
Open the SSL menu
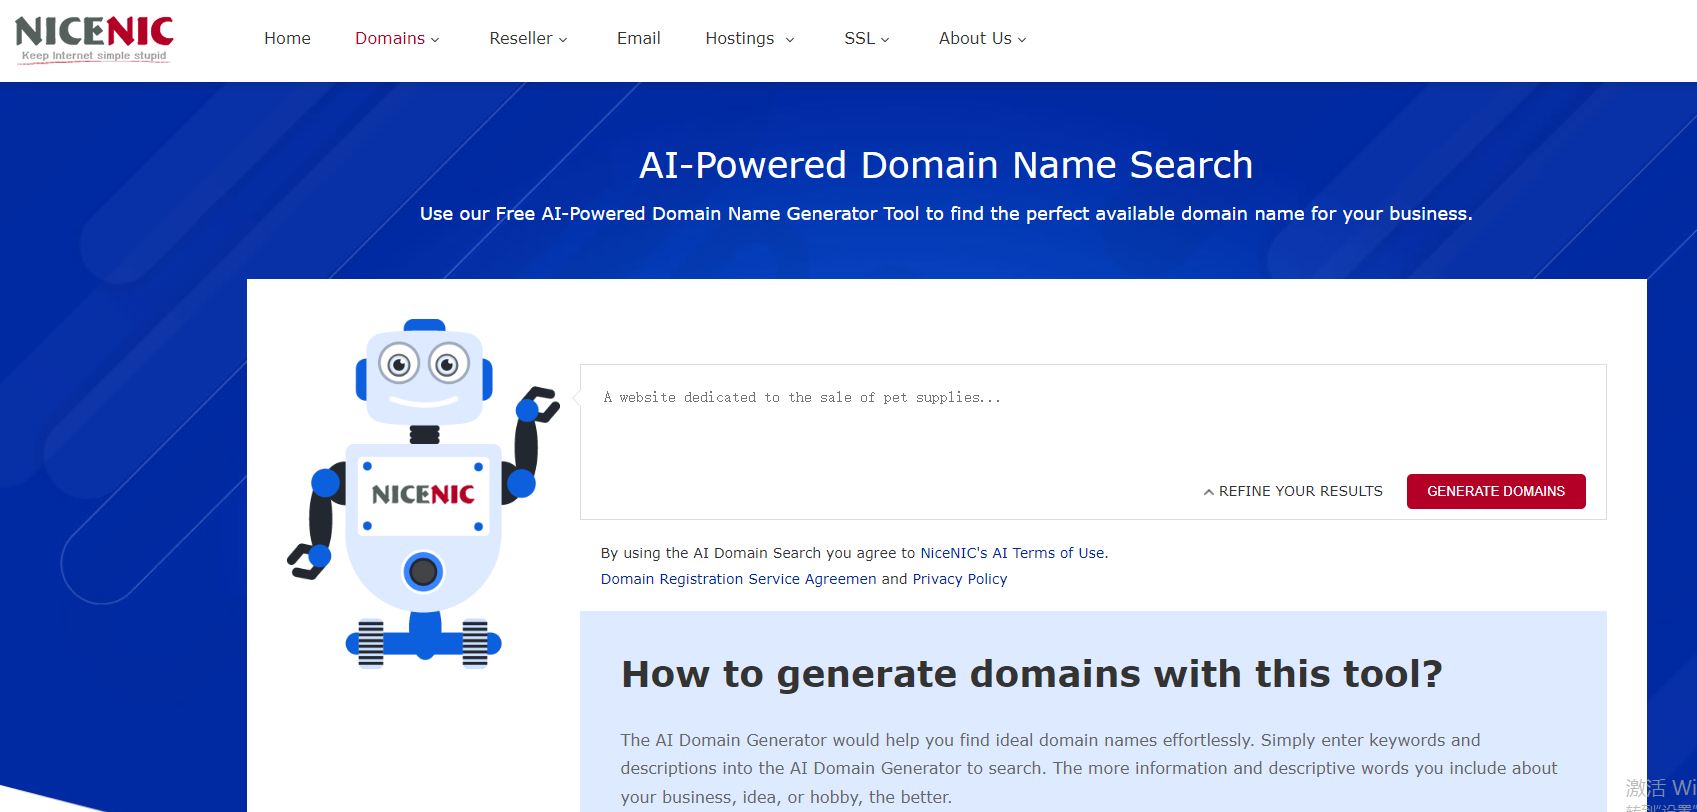pos(866,38)
